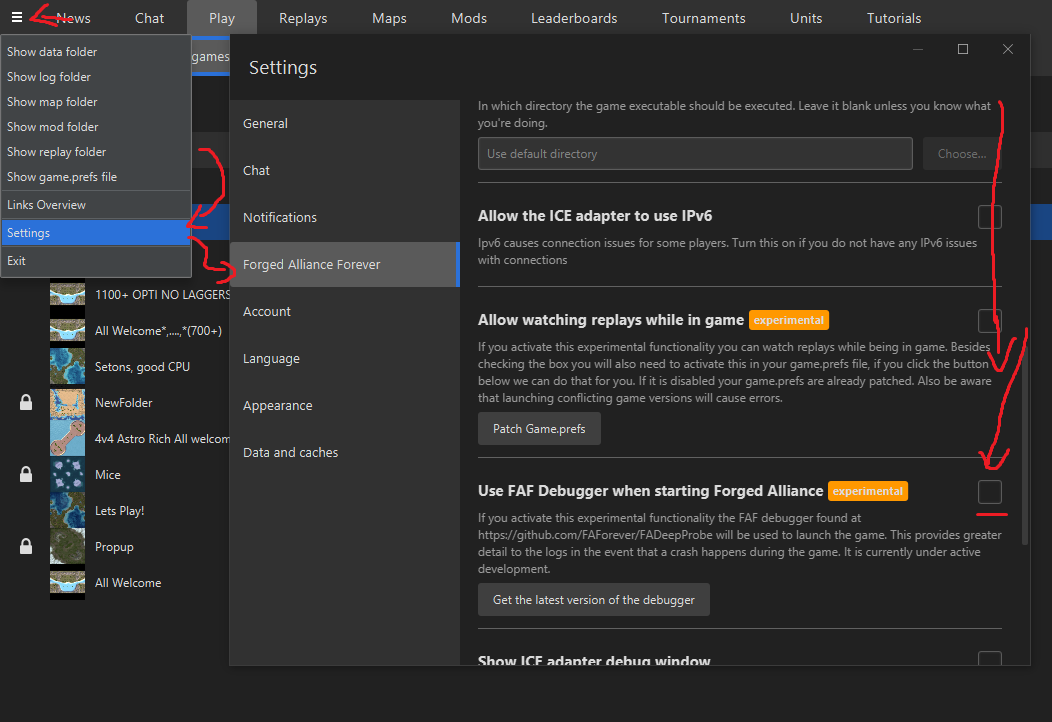This screenshot has height=722, width=1052.
Task: Enable Allow the ICE adapter to use IPv6
Action: (990, 217)
